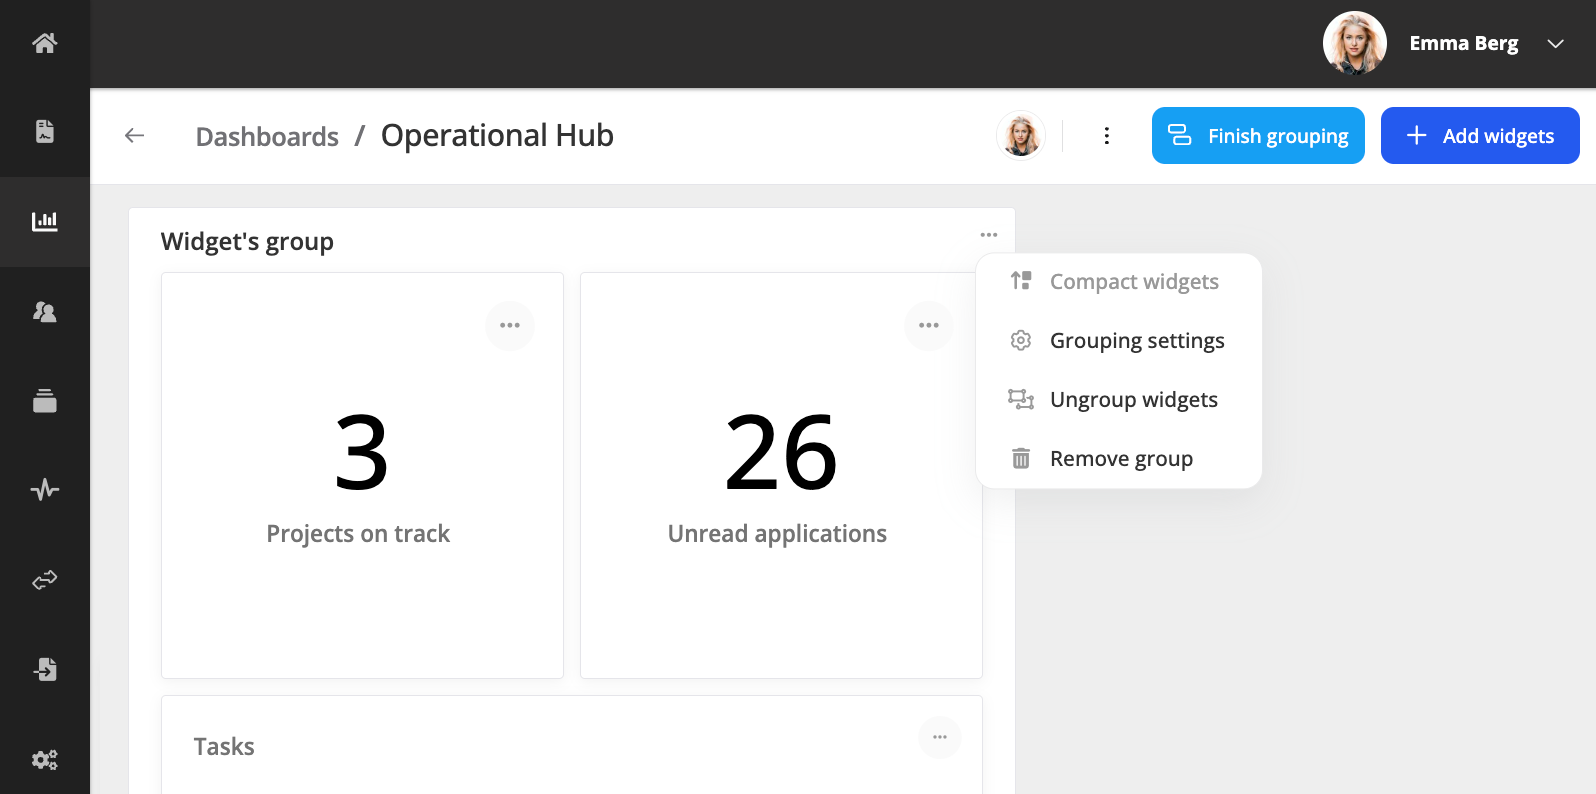Open the contacts people icon in sidebar
The height and width of the screenshot is (794, 1596).
click(x=44, y=312)
